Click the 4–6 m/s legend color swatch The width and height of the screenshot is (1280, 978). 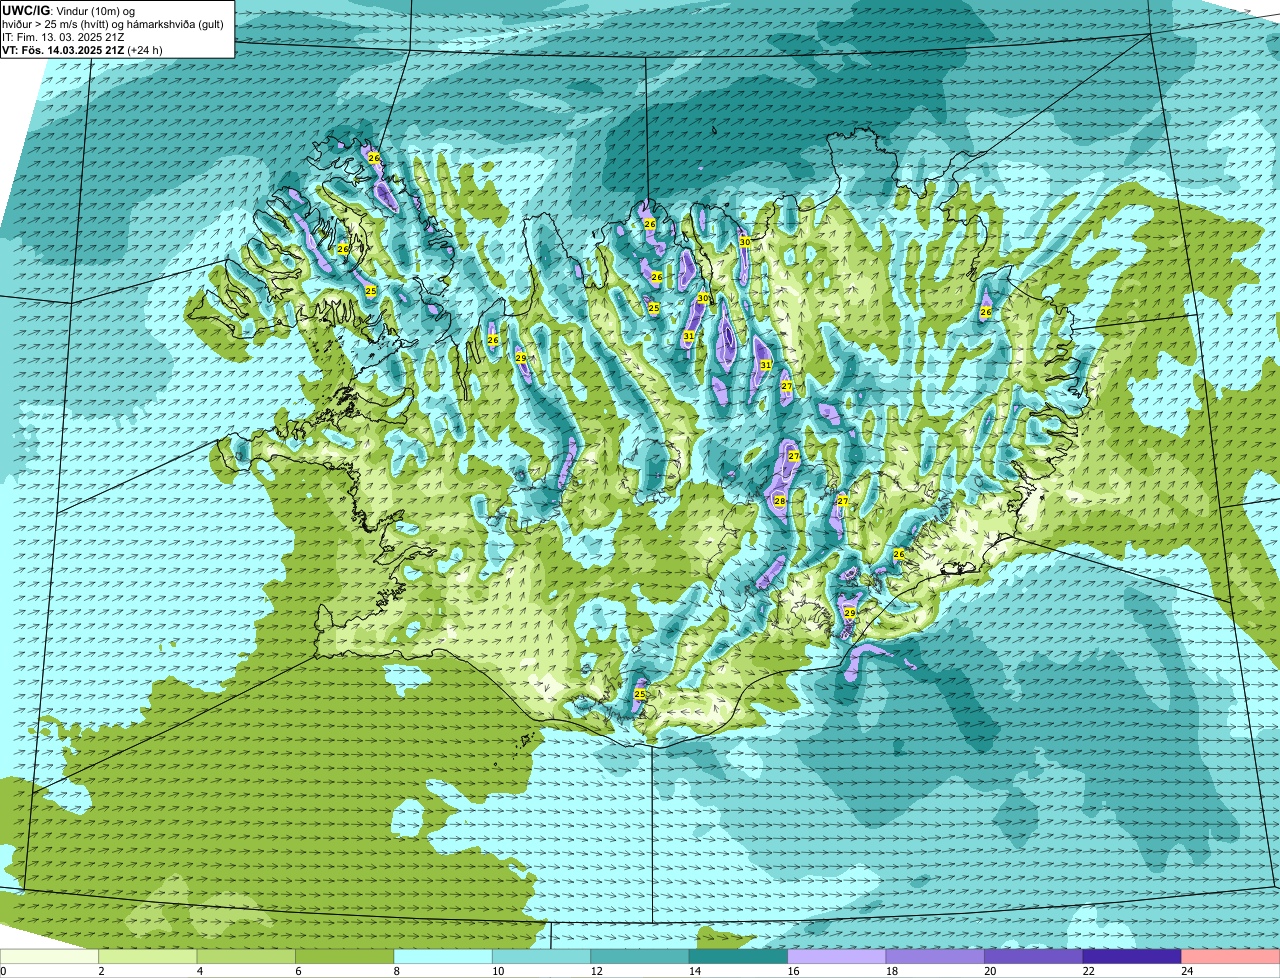click(x=247, y=957)
